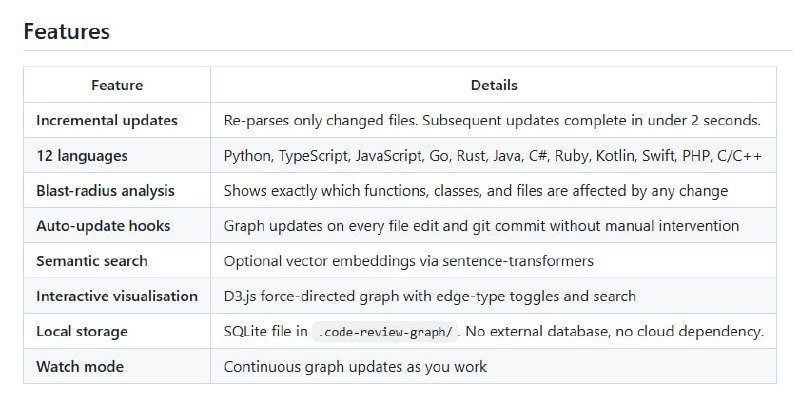The width and height of the screenshot is (800, 402).
Task: Select the Semantic search row label
Action: [x=92, y=261]
